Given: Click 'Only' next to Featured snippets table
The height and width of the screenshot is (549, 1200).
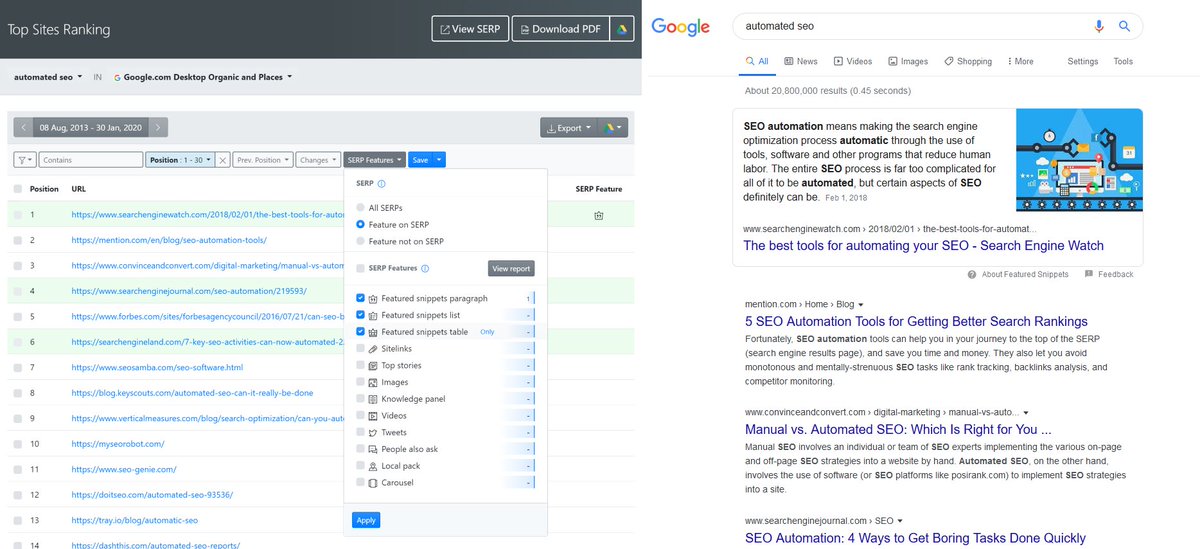Looking at the screenshot, I should point(487,332).
